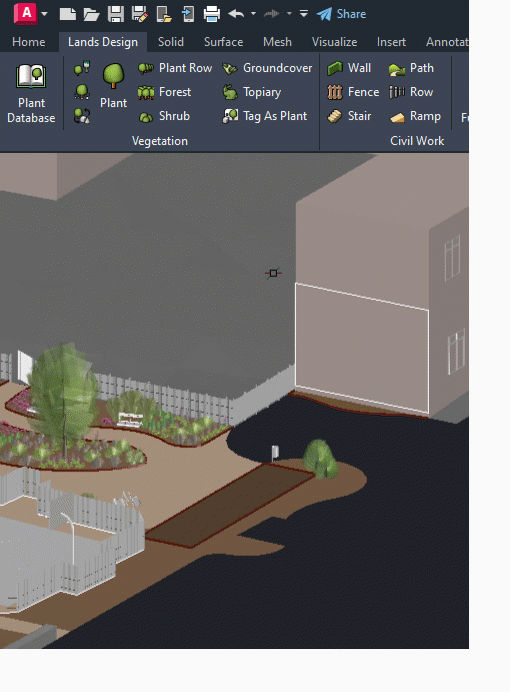The width and height of the screenshot is (510, 692).
Task: Select the Lands Design tab
Action: pyautogui.click(x=103, y=42)
